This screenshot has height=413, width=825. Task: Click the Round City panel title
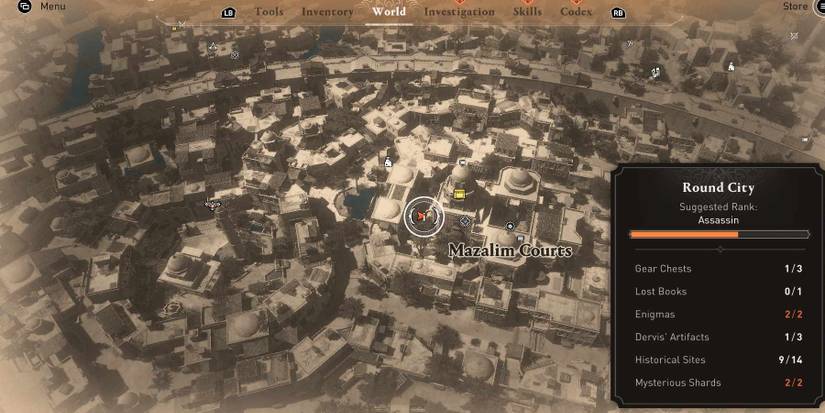pyautogui.click(x=718, y=188)
